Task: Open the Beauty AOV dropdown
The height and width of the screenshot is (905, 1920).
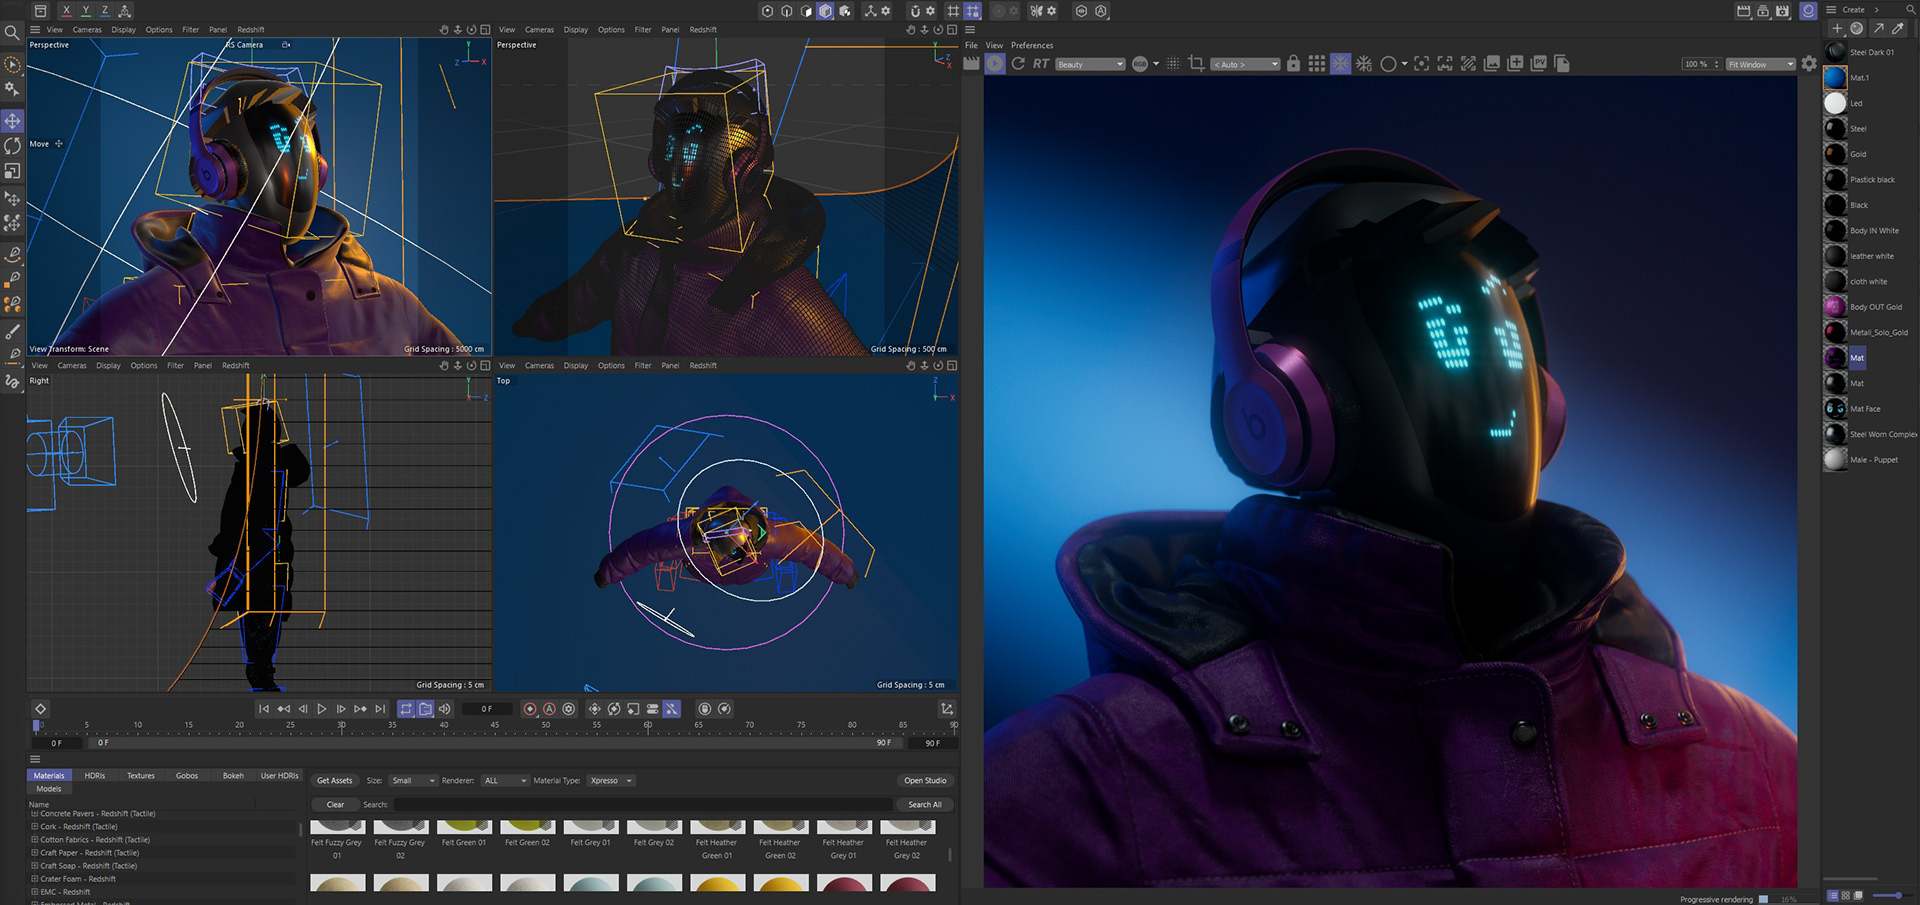Action: pyautogui.click(x=1090, y=64)
